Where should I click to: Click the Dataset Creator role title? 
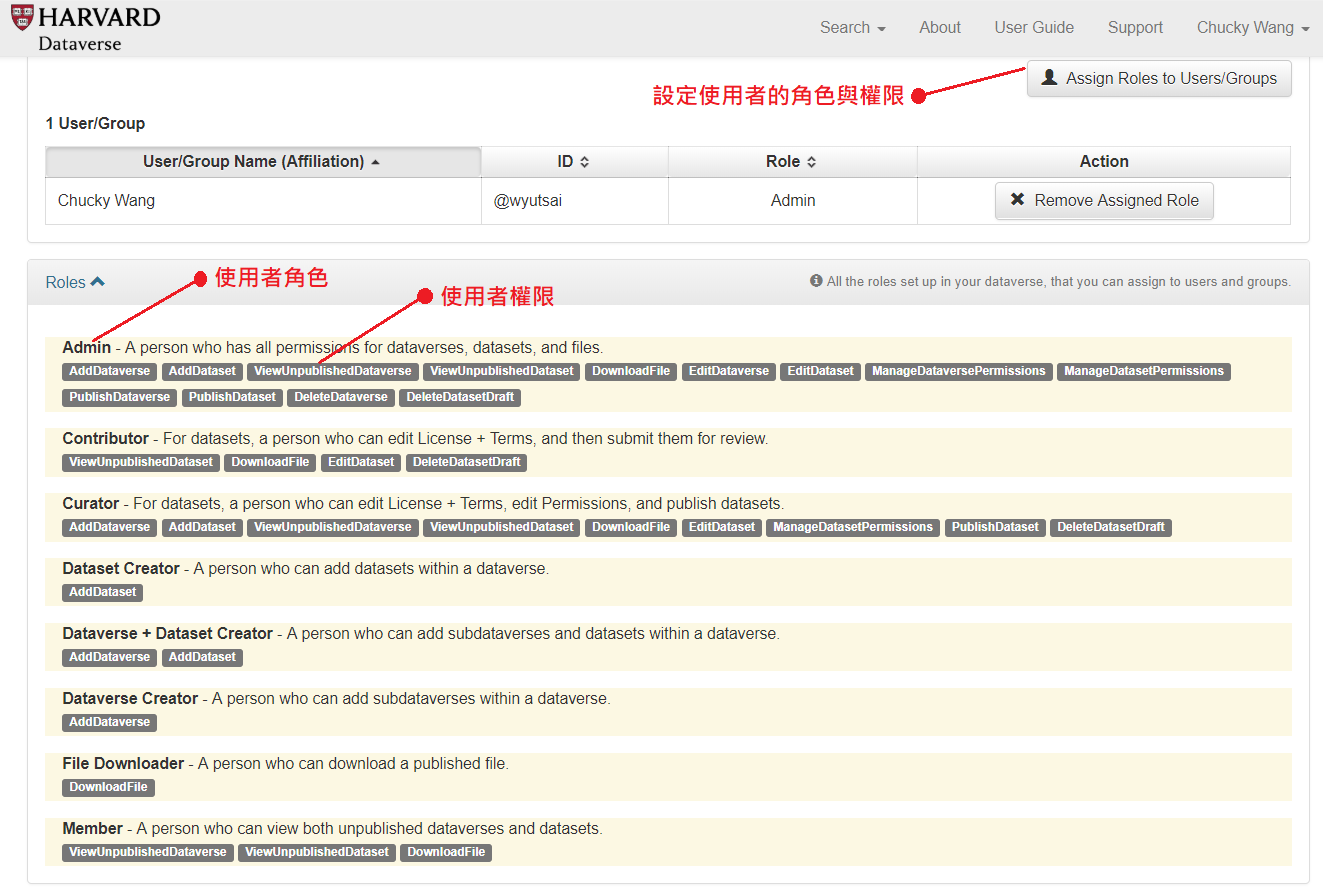[121, 569]
